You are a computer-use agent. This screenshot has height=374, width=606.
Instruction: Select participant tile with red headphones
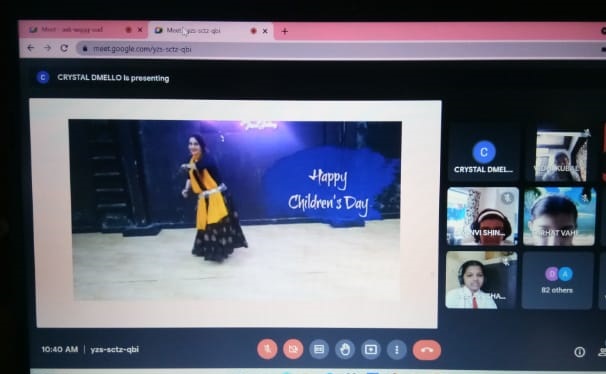tap(483, 216)
